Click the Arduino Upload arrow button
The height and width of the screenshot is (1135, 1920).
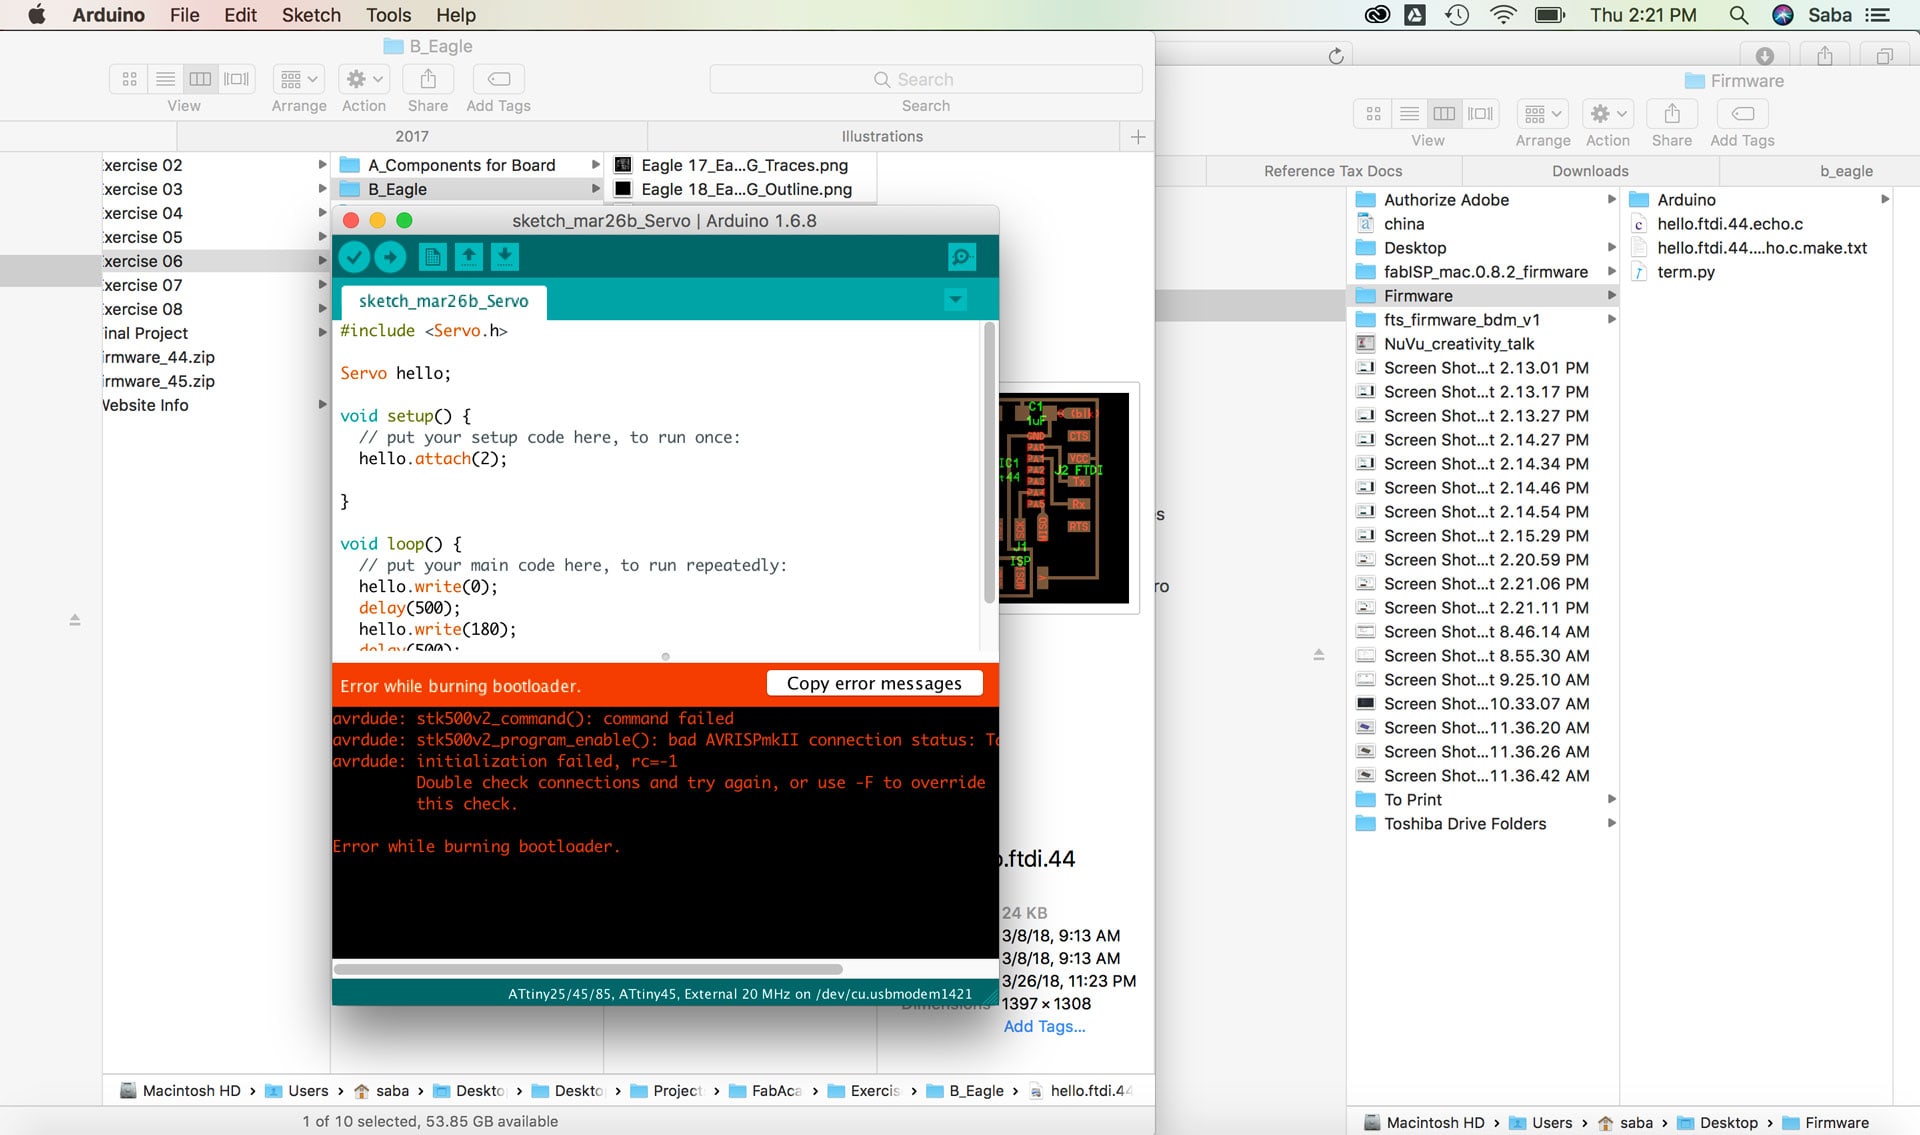coord(390,257)
